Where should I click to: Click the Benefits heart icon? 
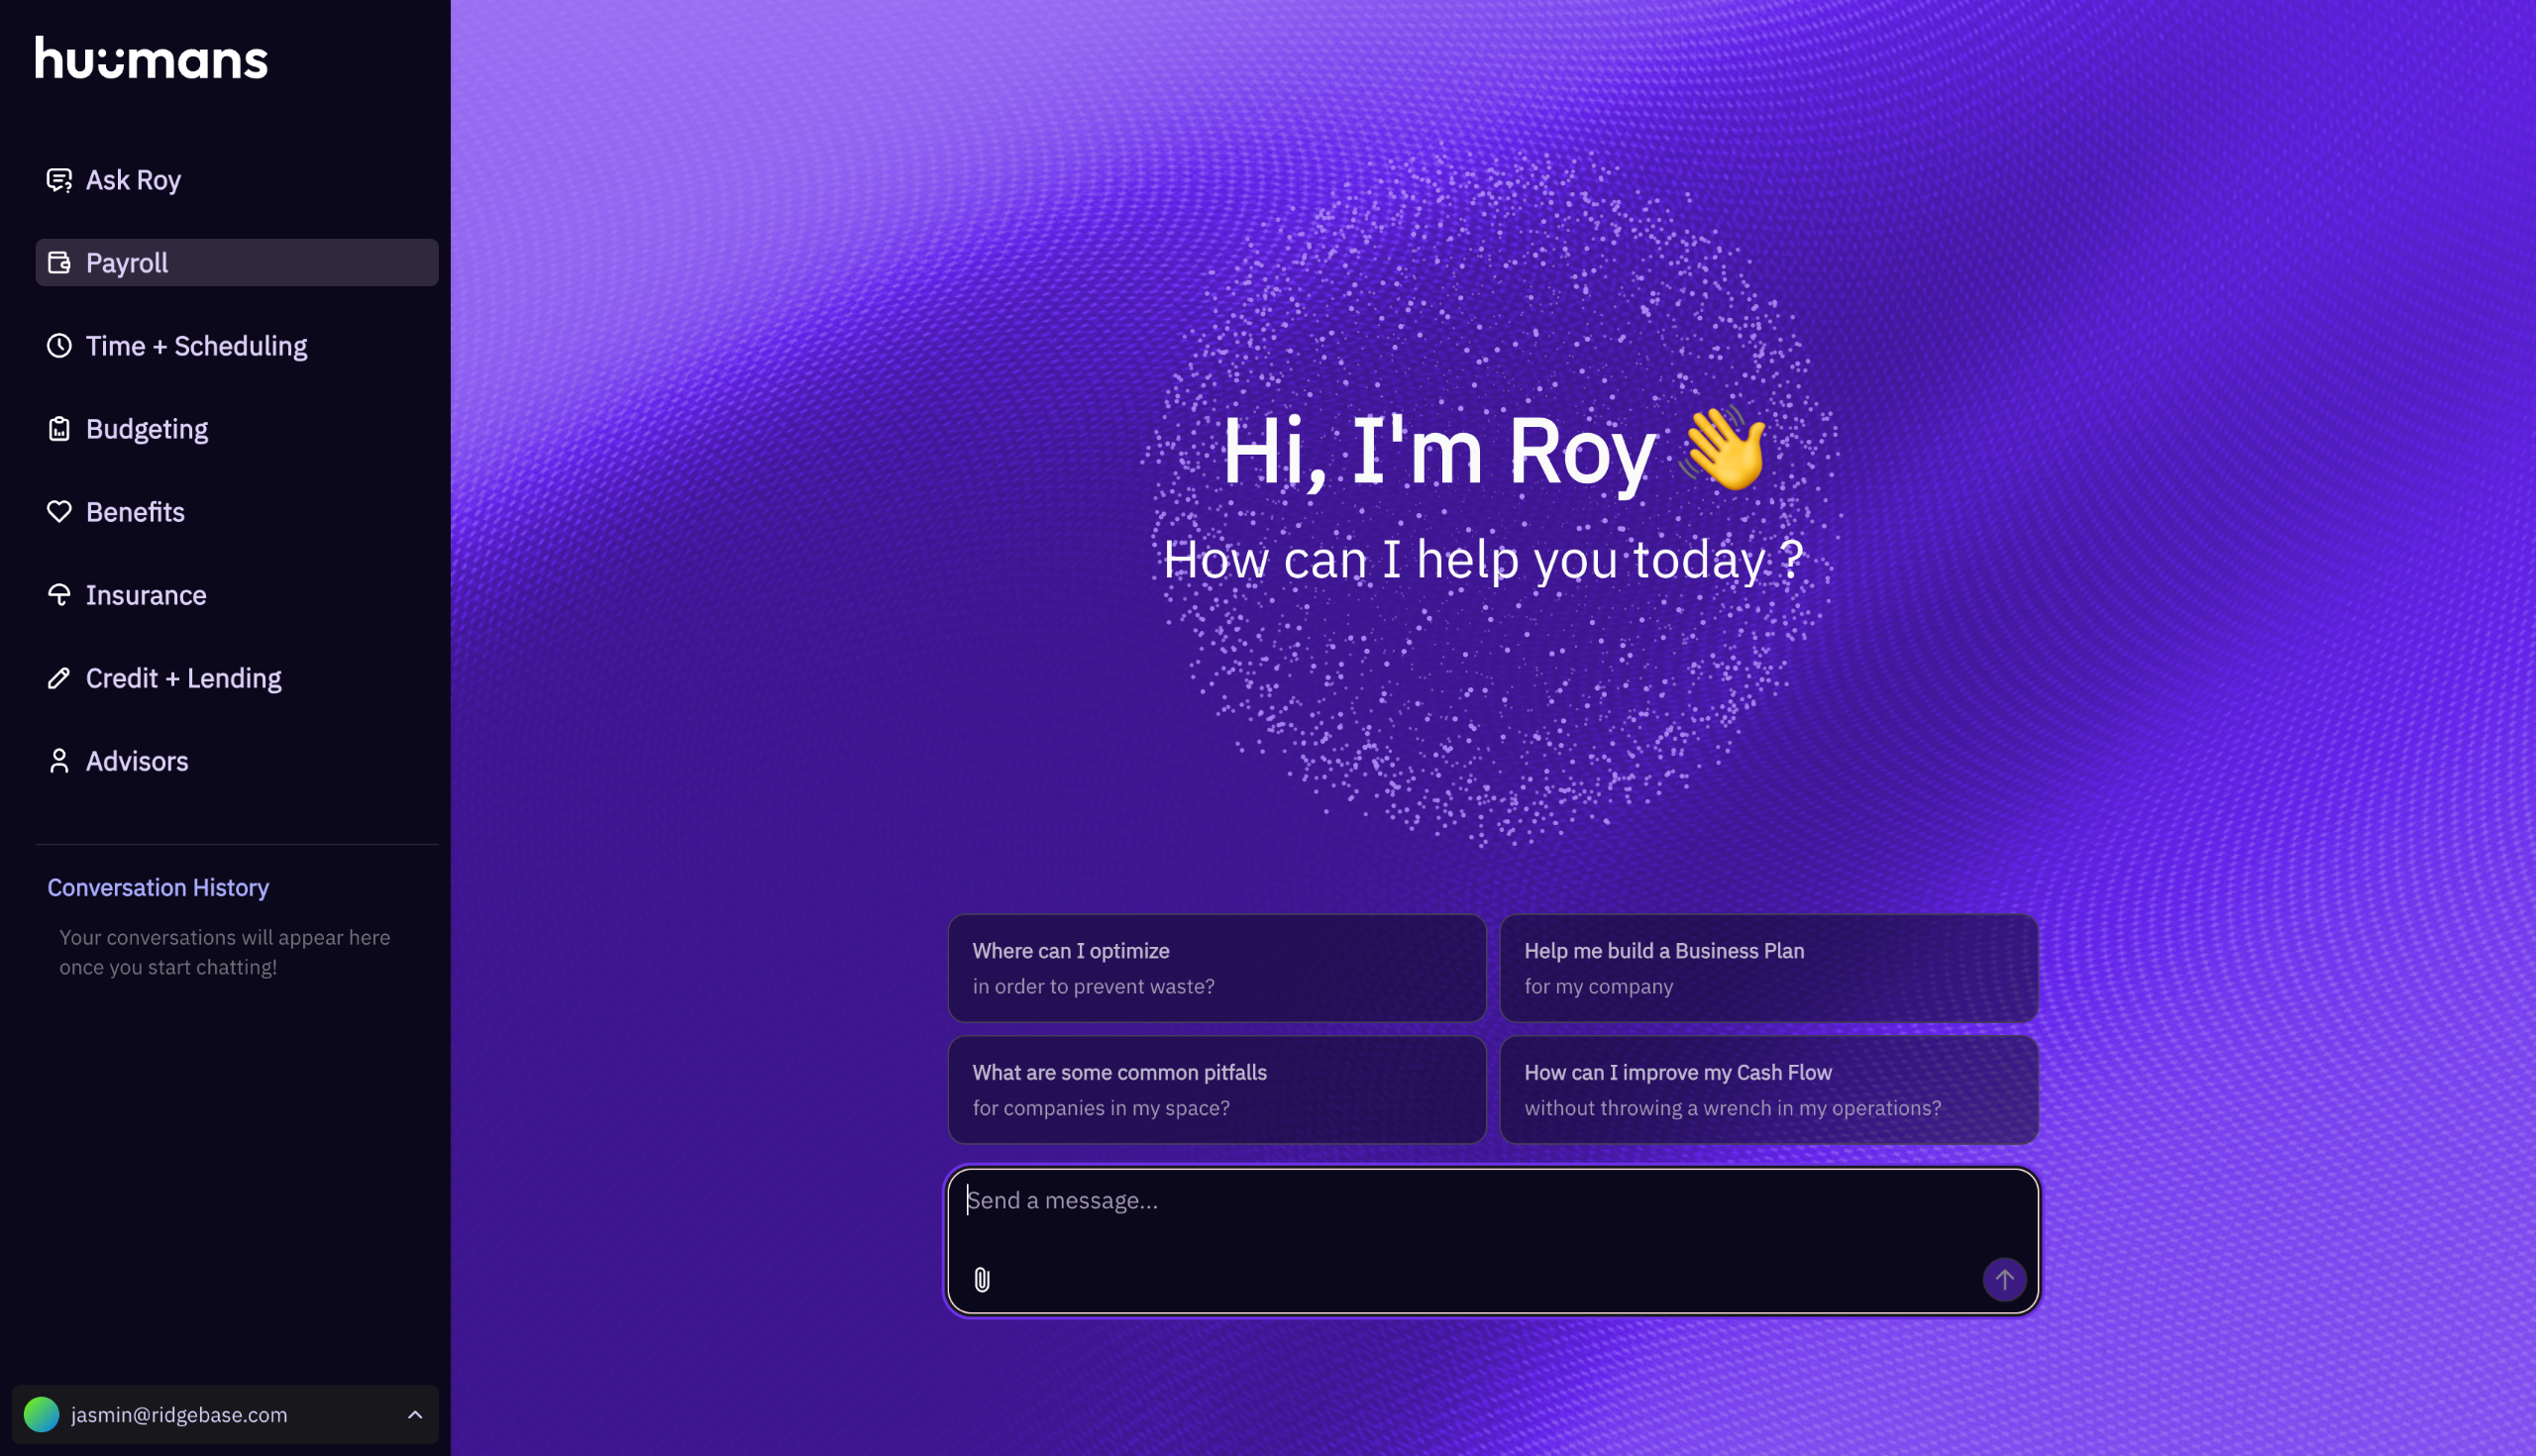59,512
